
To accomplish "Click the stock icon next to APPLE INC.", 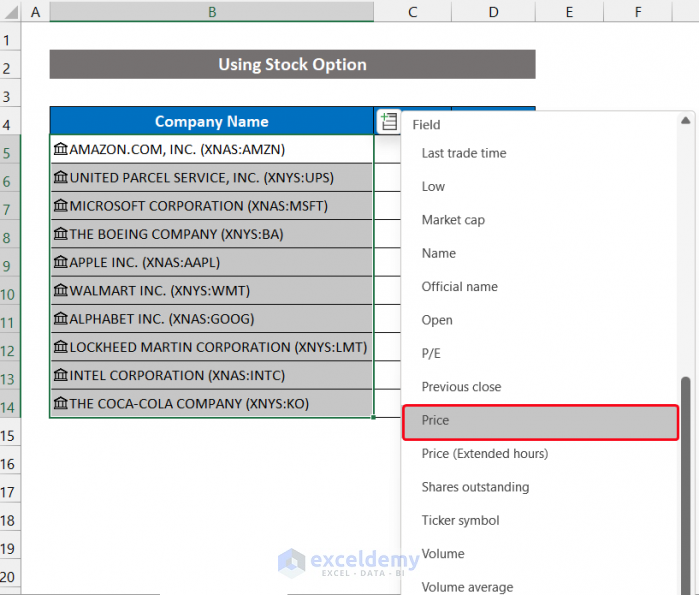I will [x=61, y=262].
